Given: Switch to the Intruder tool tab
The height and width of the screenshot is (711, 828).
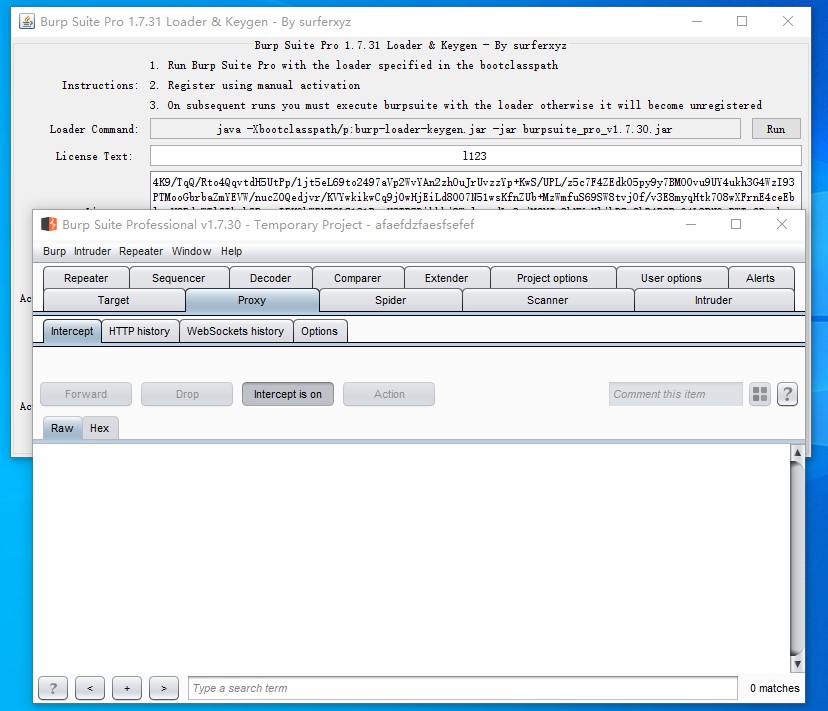Looking at the screenshot, I should (x=713, y=300).
